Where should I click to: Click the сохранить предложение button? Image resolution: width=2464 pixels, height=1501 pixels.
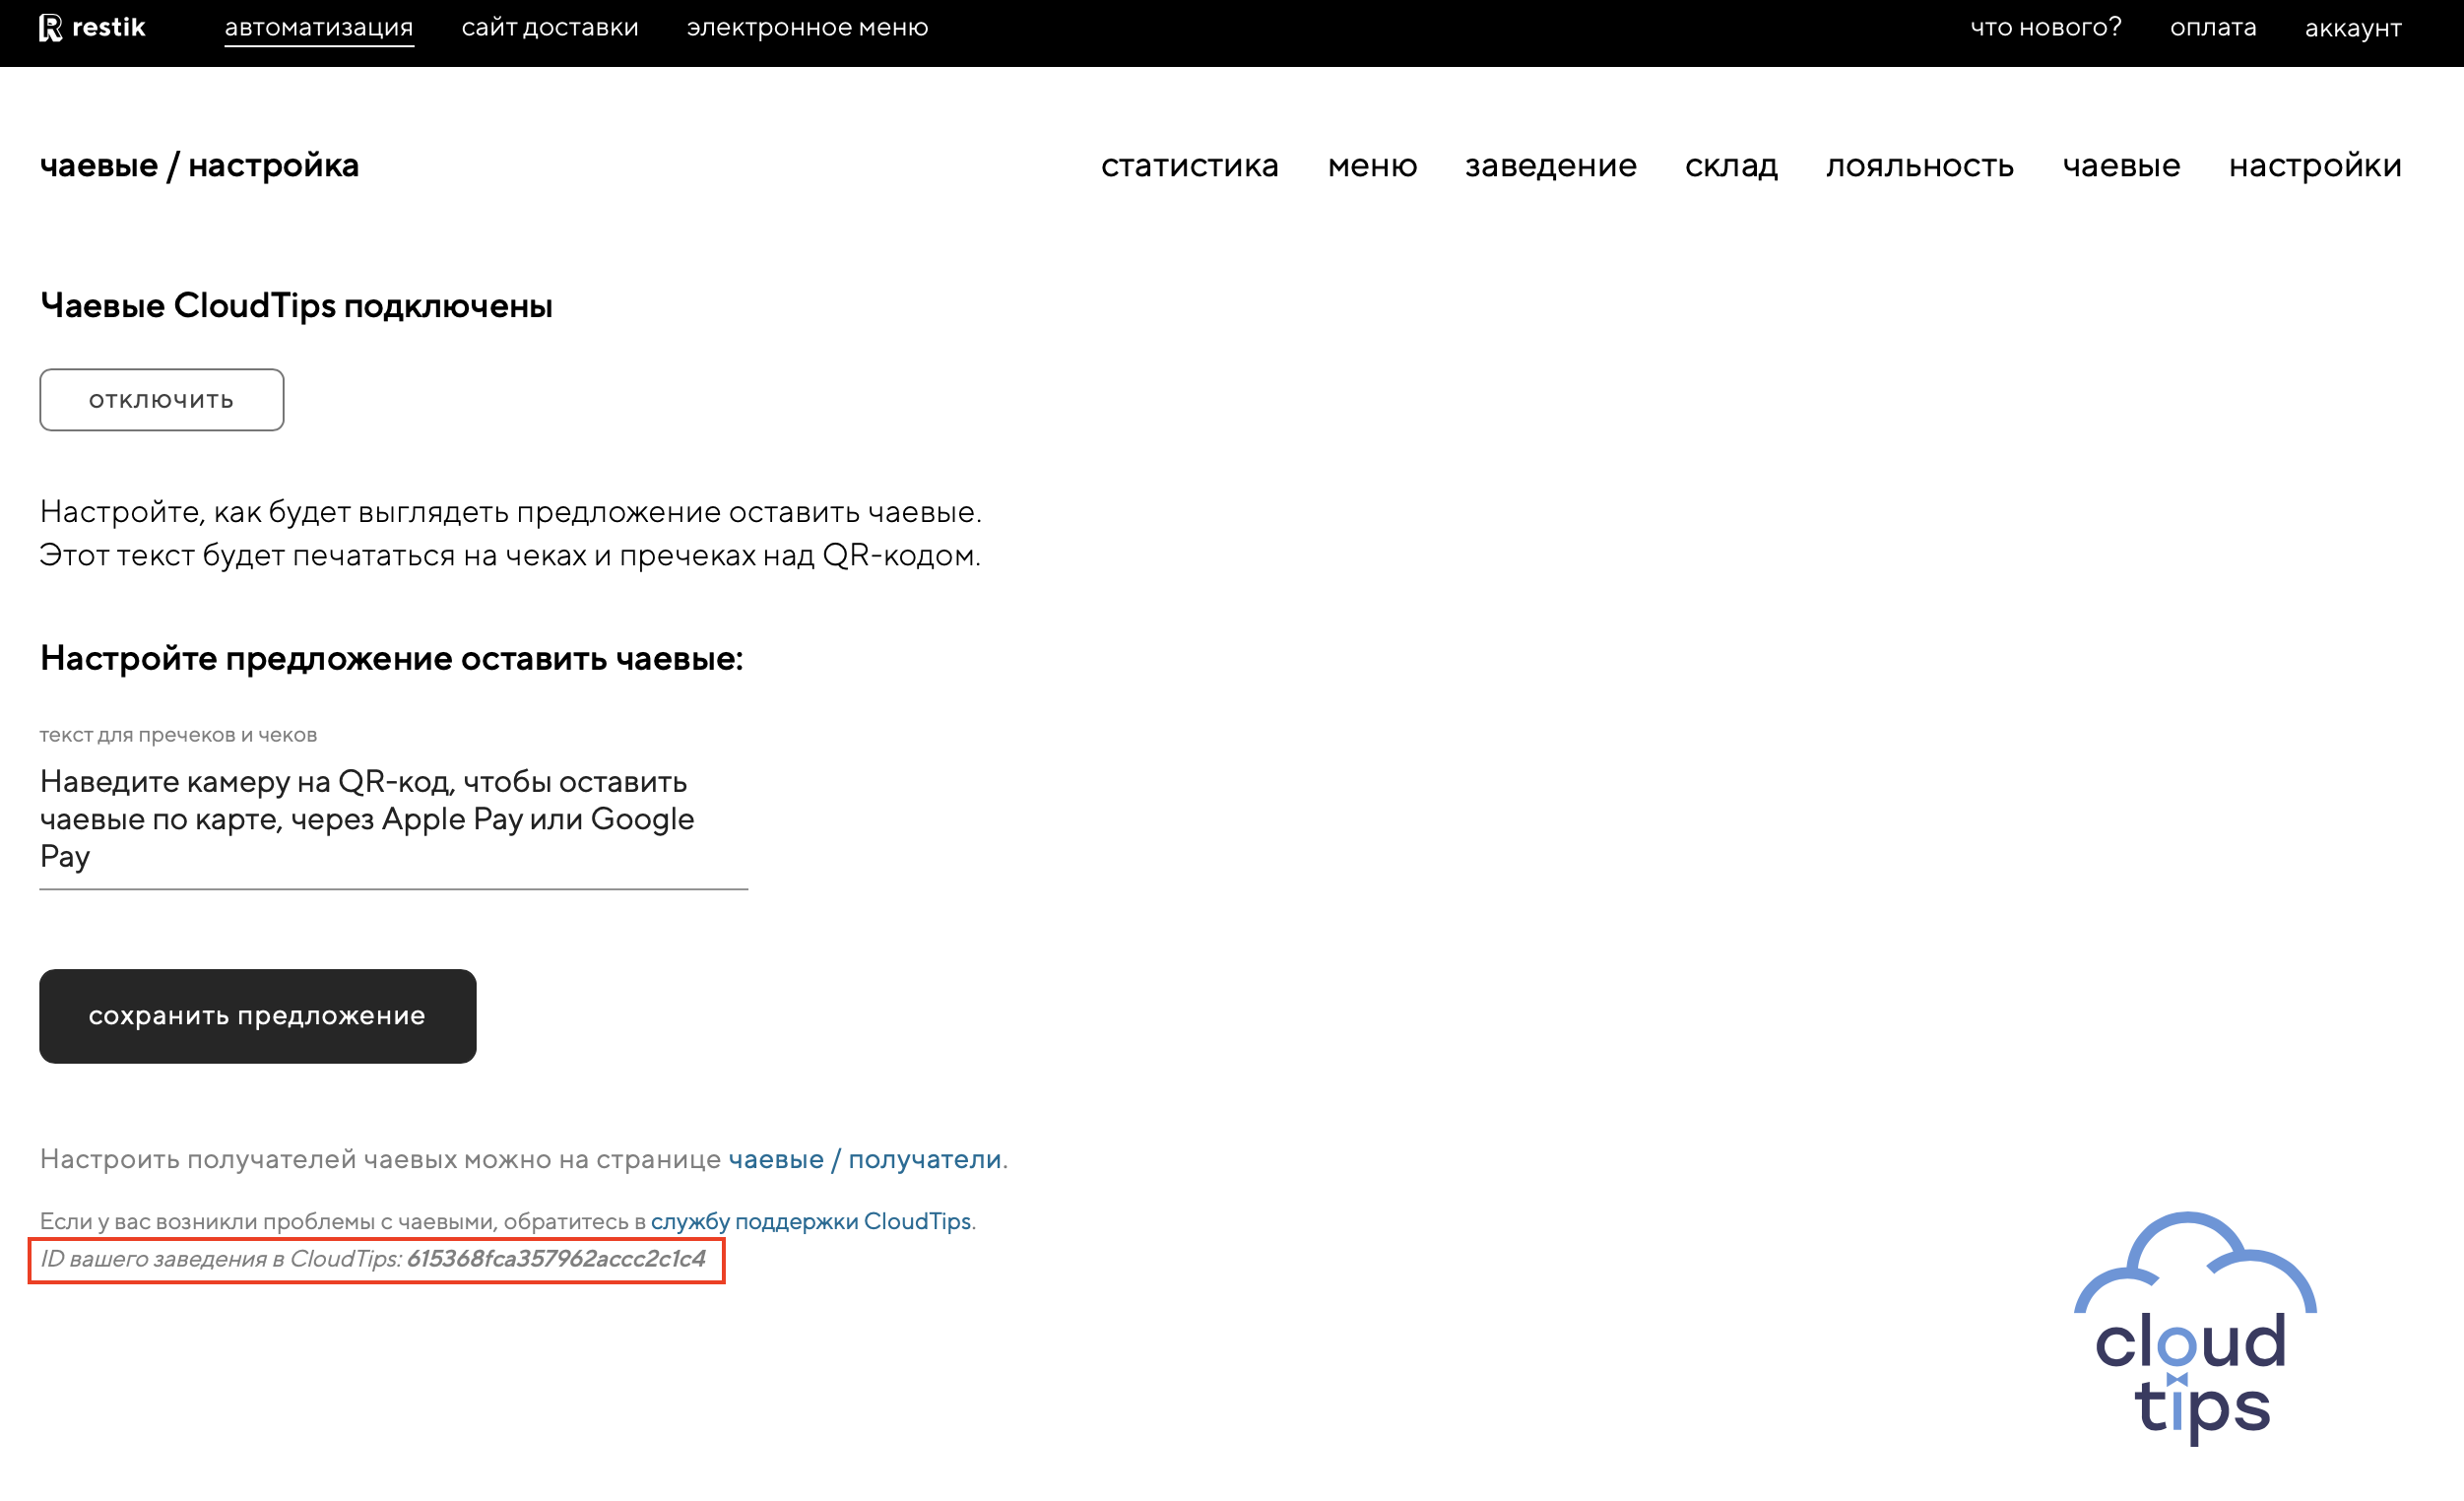258,1016
